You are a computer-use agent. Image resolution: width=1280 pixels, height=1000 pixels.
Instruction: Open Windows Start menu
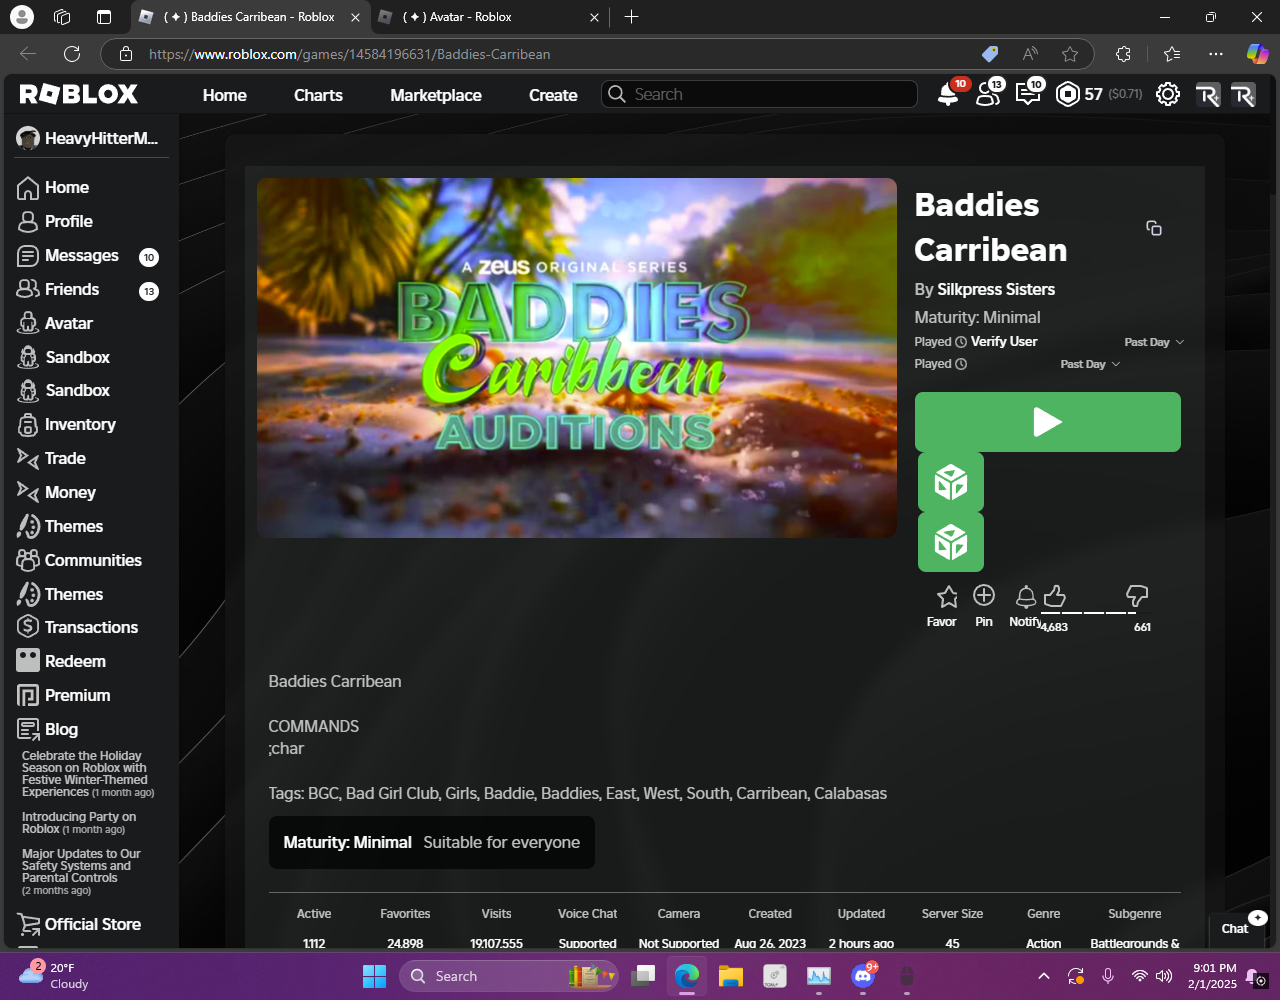(x=374, y=976)
